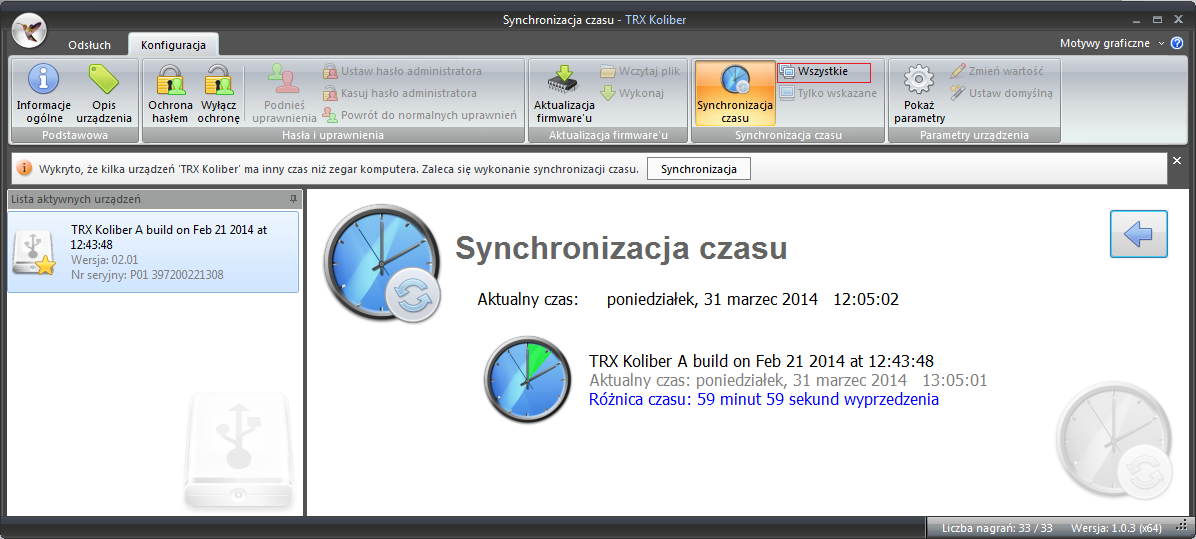1196x539 pixels.
Task: Click the Synchronizacja czasu heading
Action: click(x=621, y=249)
